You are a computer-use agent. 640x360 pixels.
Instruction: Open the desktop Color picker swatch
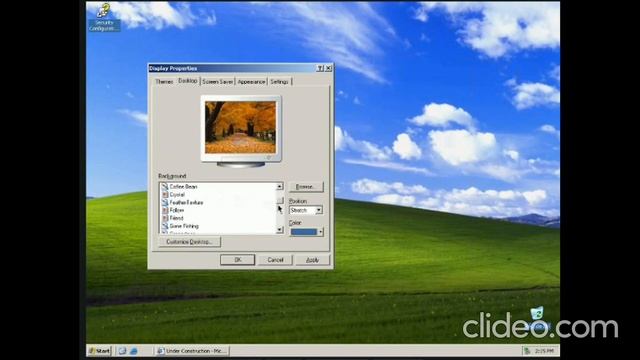click(x=303, y=232)
